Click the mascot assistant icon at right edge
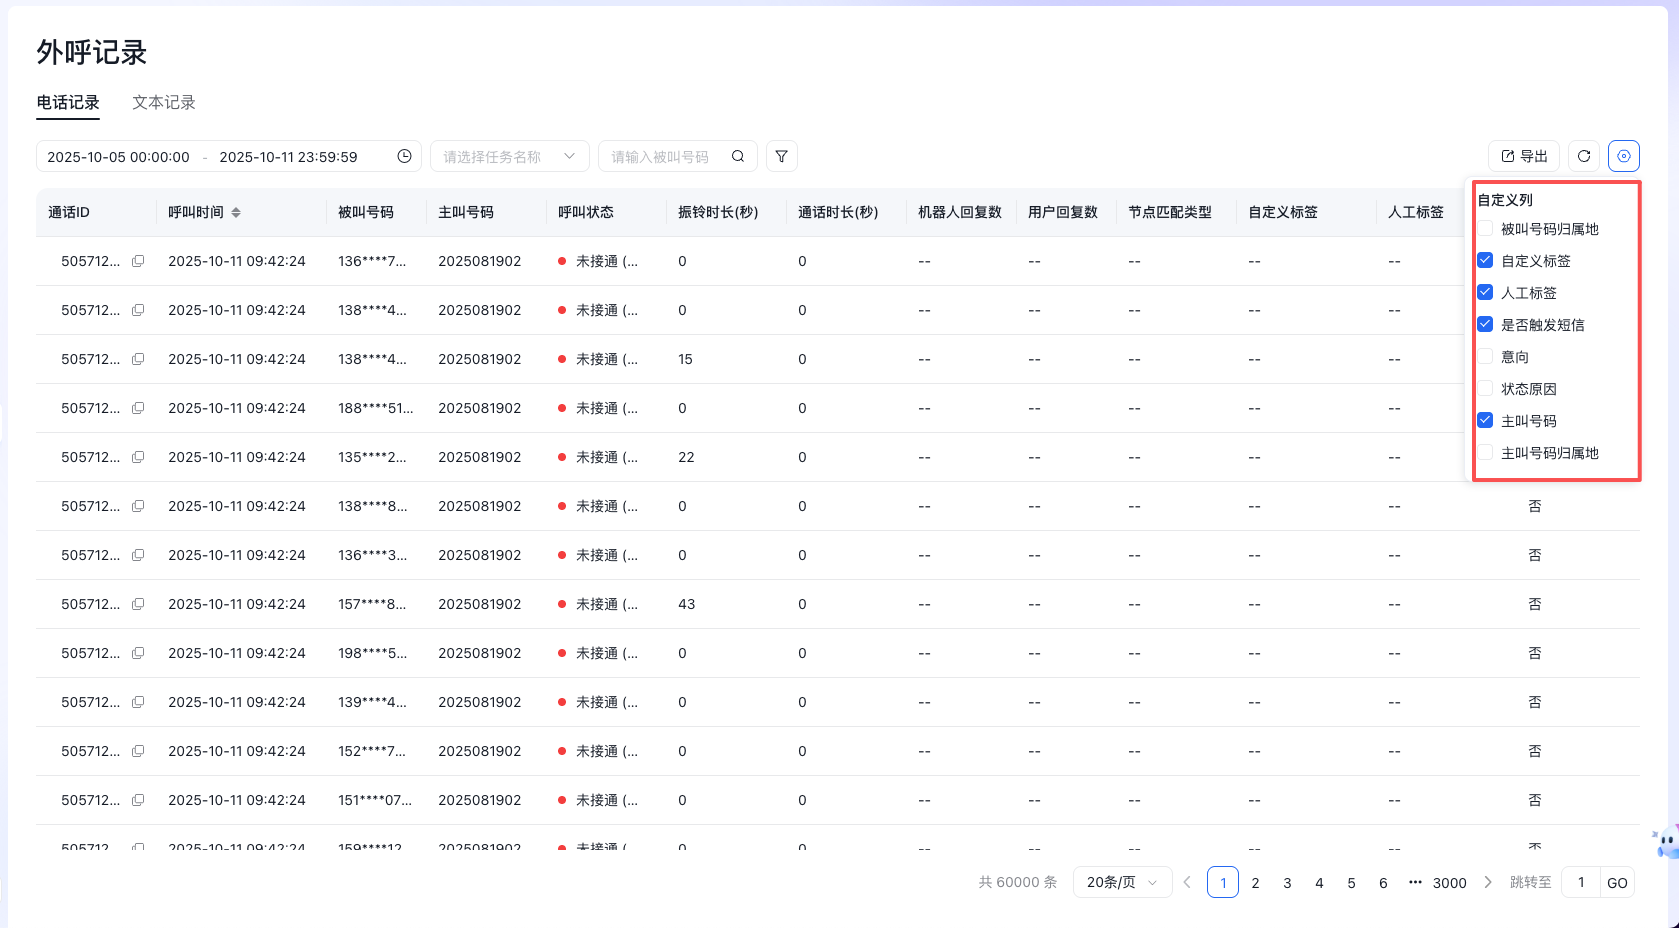This screenshot has width=1679, height=928. click(1665, 842)
